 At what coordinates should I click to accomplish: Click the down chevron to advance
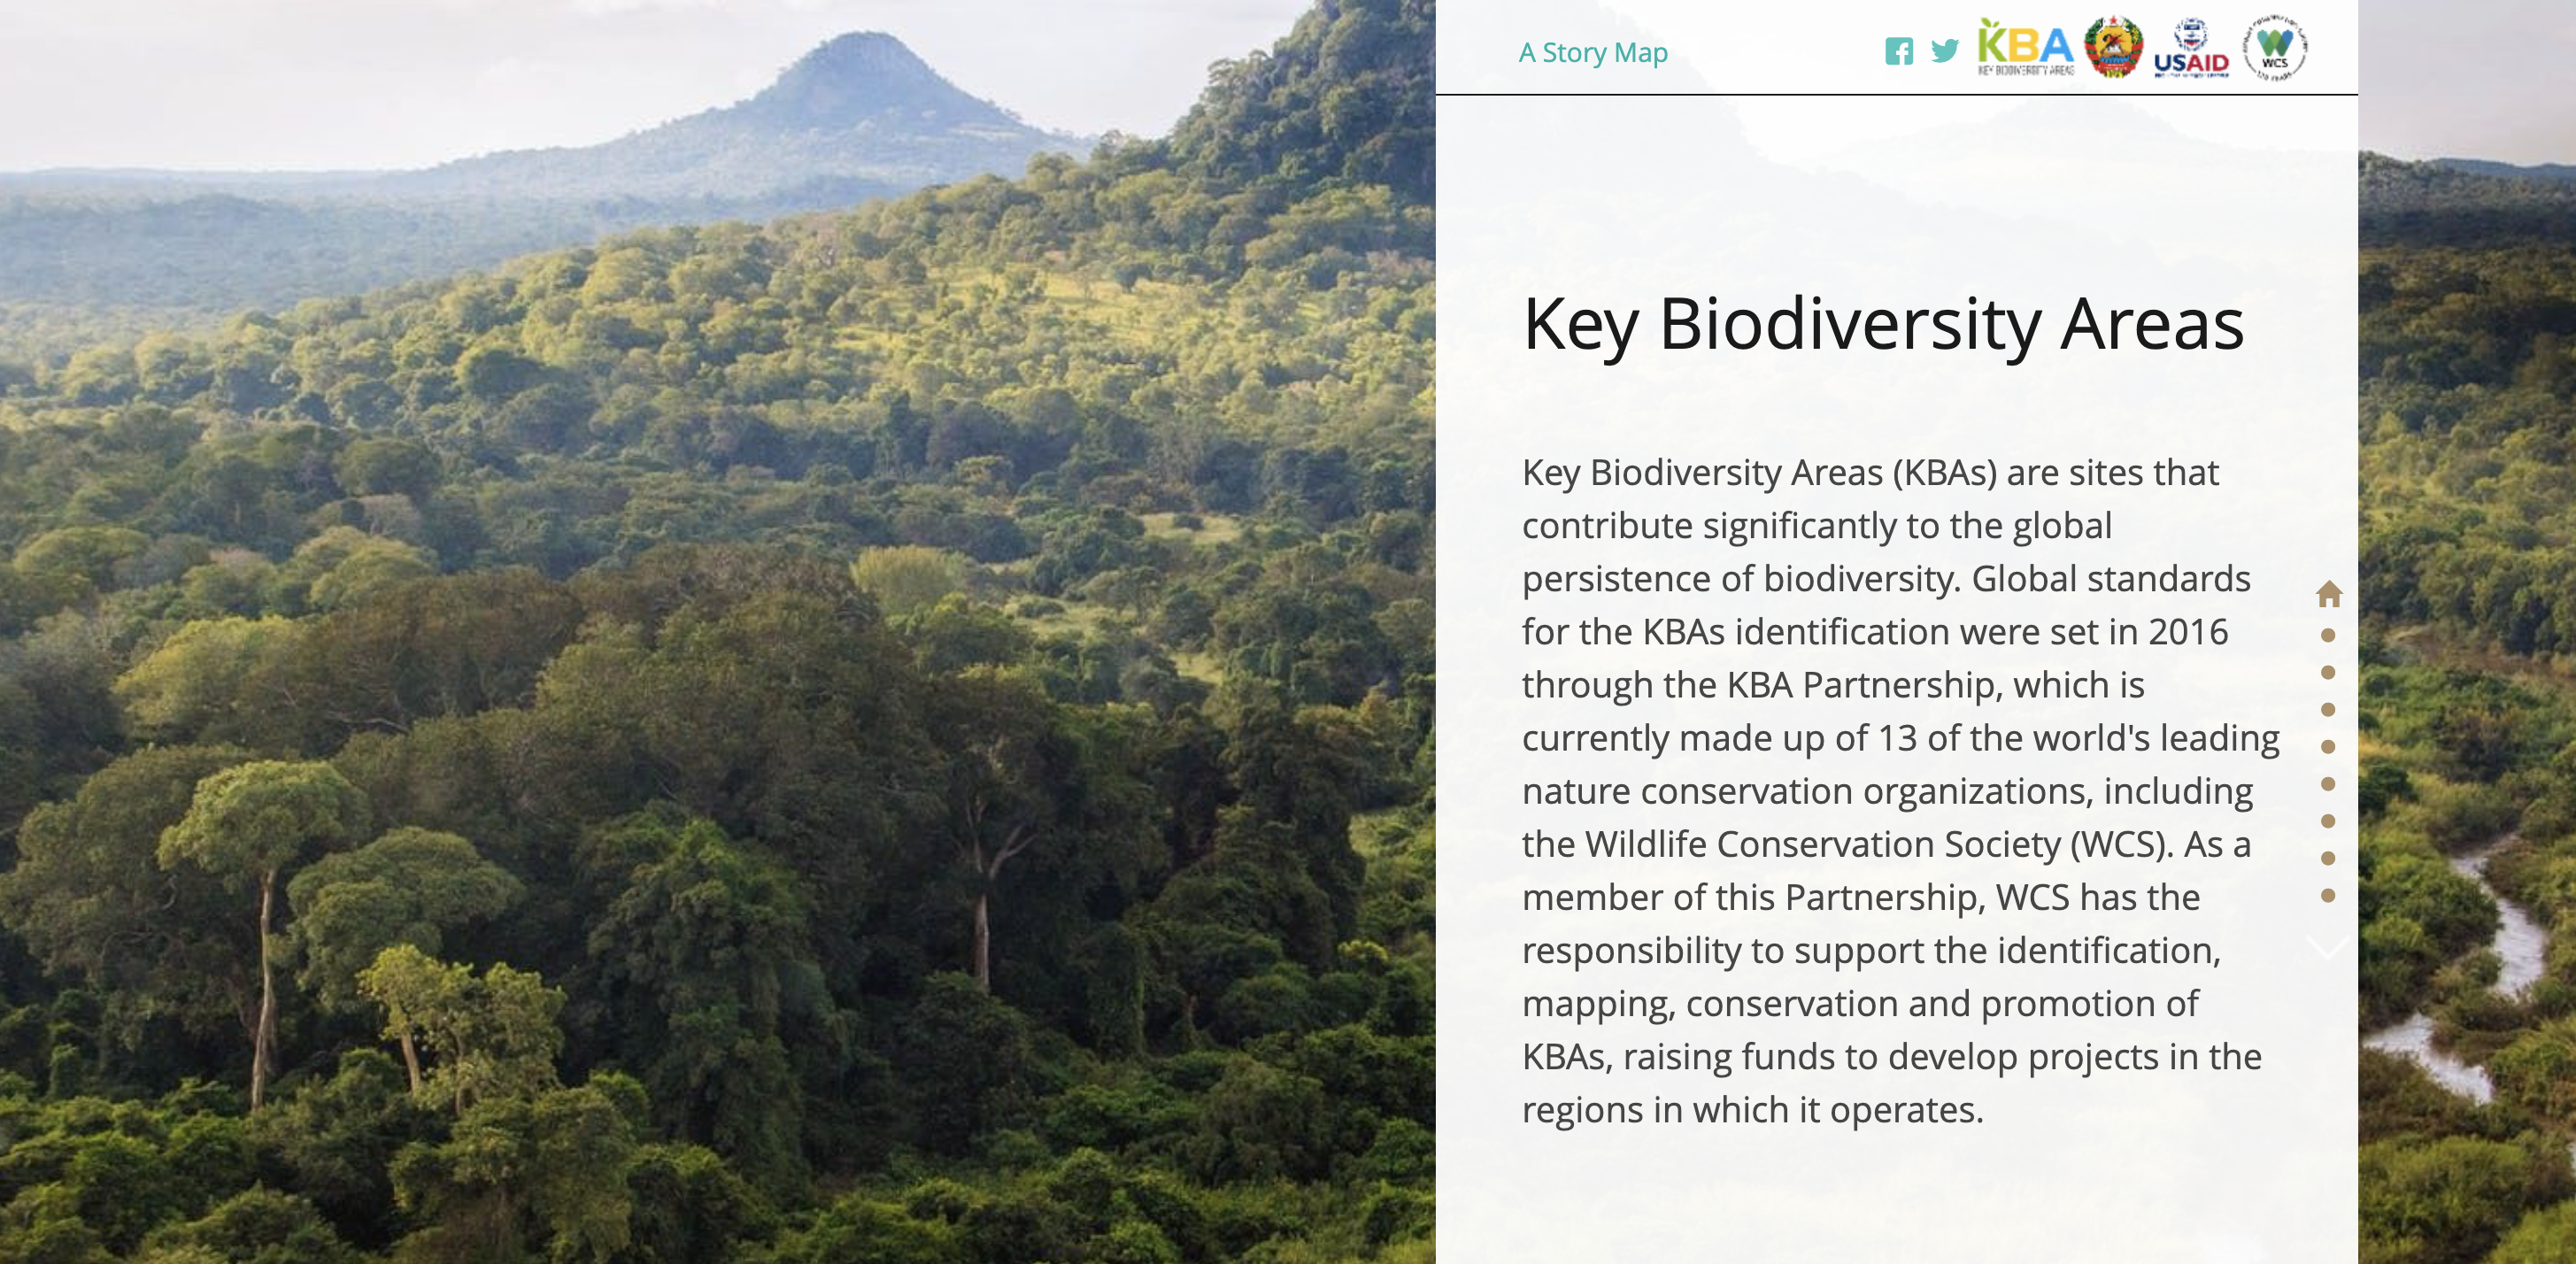tap(2327, 946)
